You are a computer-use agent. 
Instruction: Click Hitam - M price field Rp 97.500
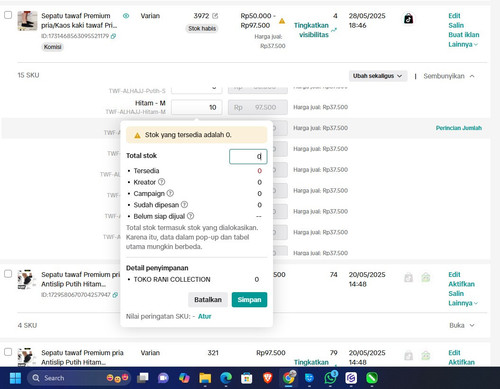tap(258, 107)
